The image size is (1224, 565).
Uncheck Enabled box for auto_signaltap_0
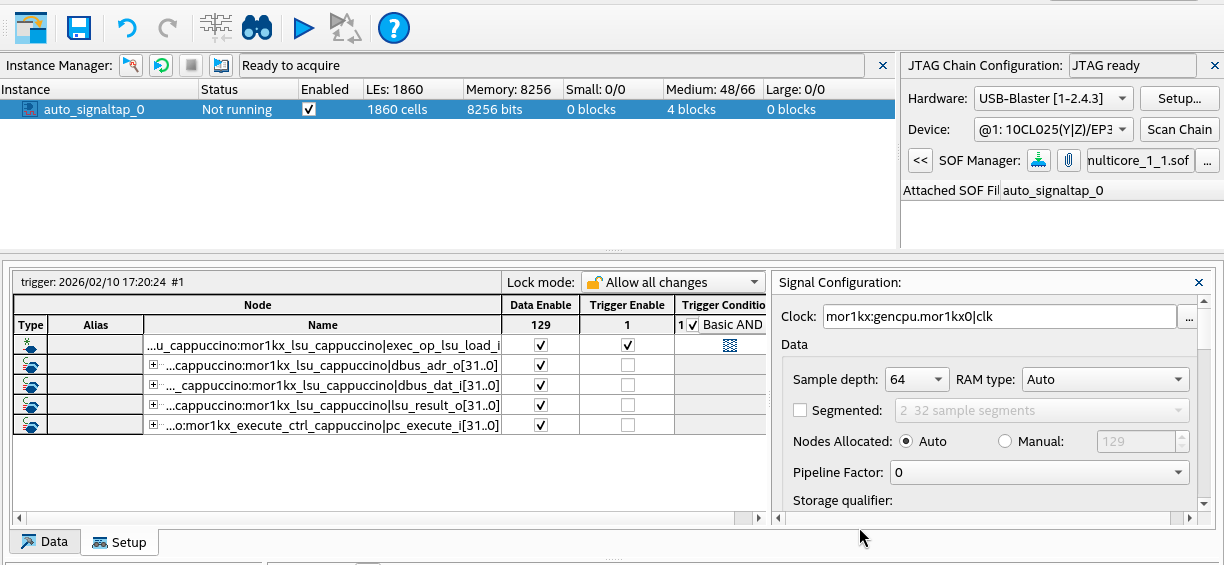coord(309,110)
